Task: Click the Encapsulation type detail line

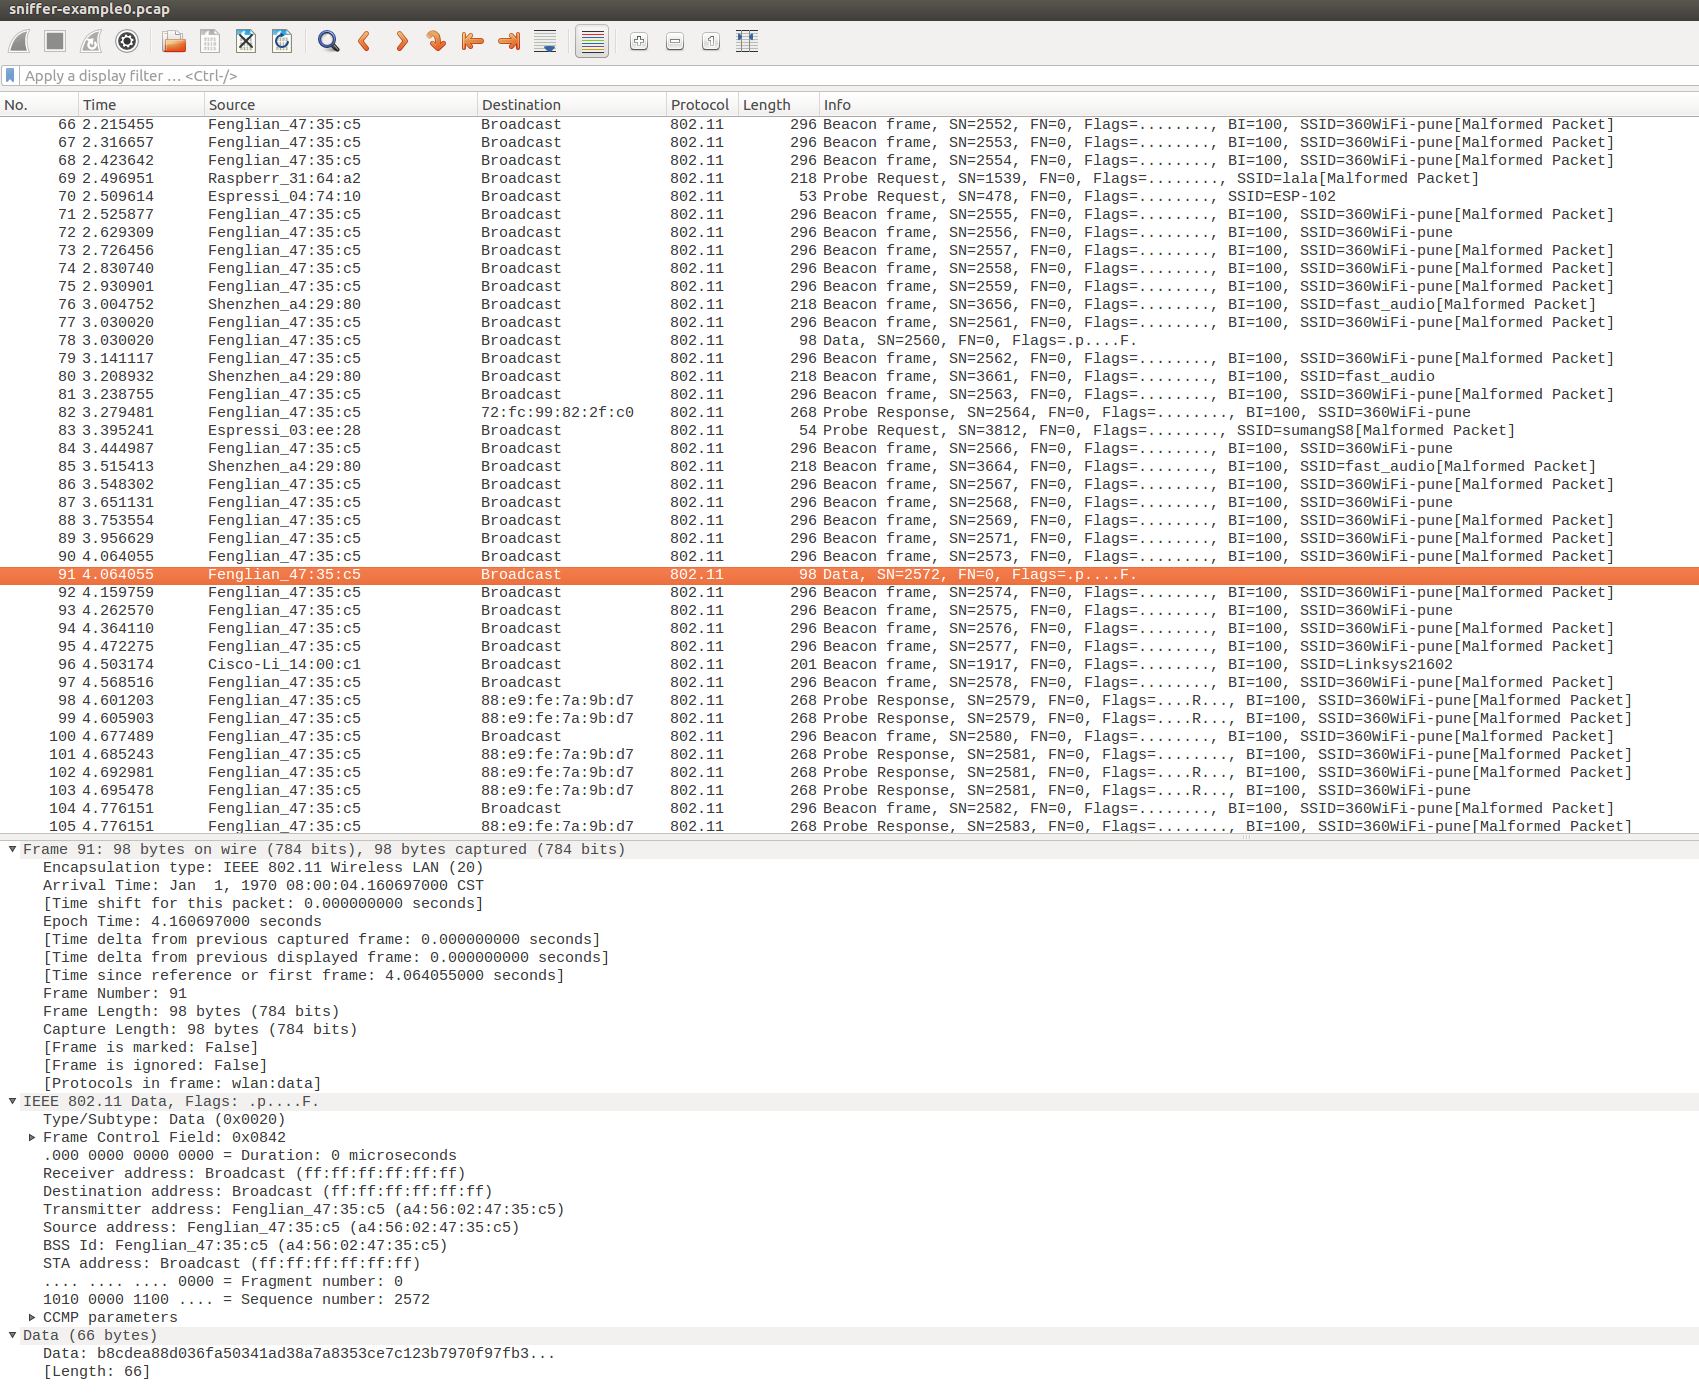Action: point(263,867)
